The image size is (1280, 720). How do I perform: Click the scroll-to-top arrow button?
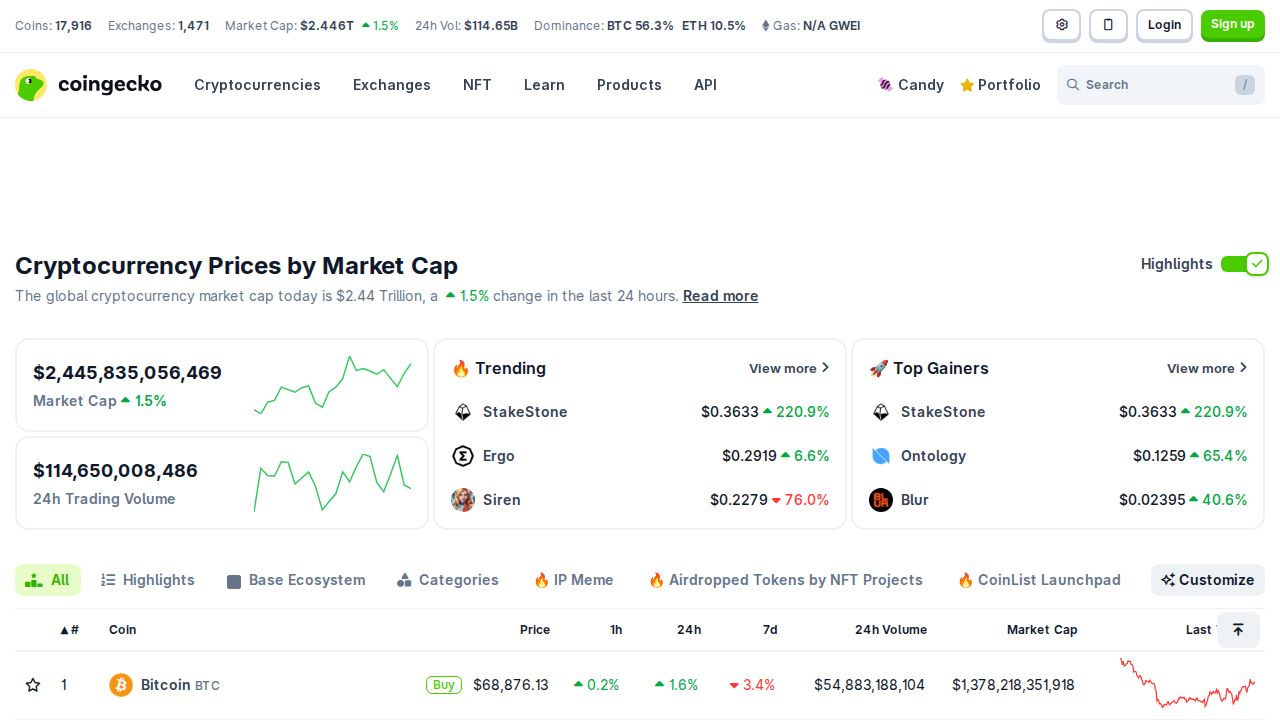click(1238, 630)
